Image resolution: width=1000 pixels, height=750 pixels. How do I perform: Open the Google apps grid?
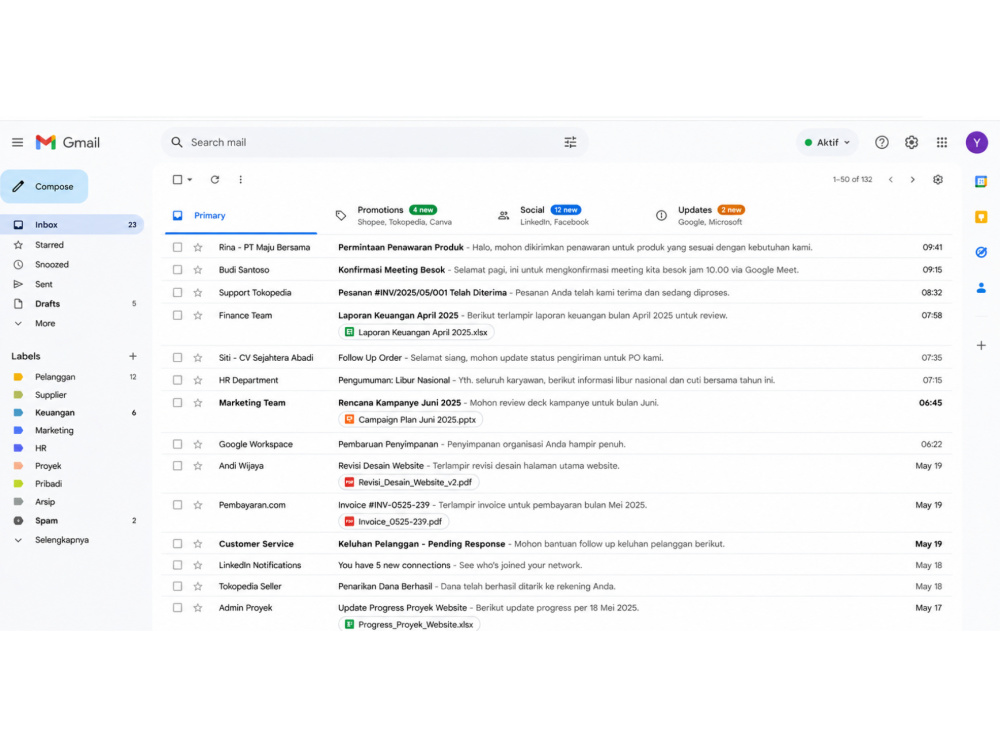pyautogui.click(x=941, y=142)
